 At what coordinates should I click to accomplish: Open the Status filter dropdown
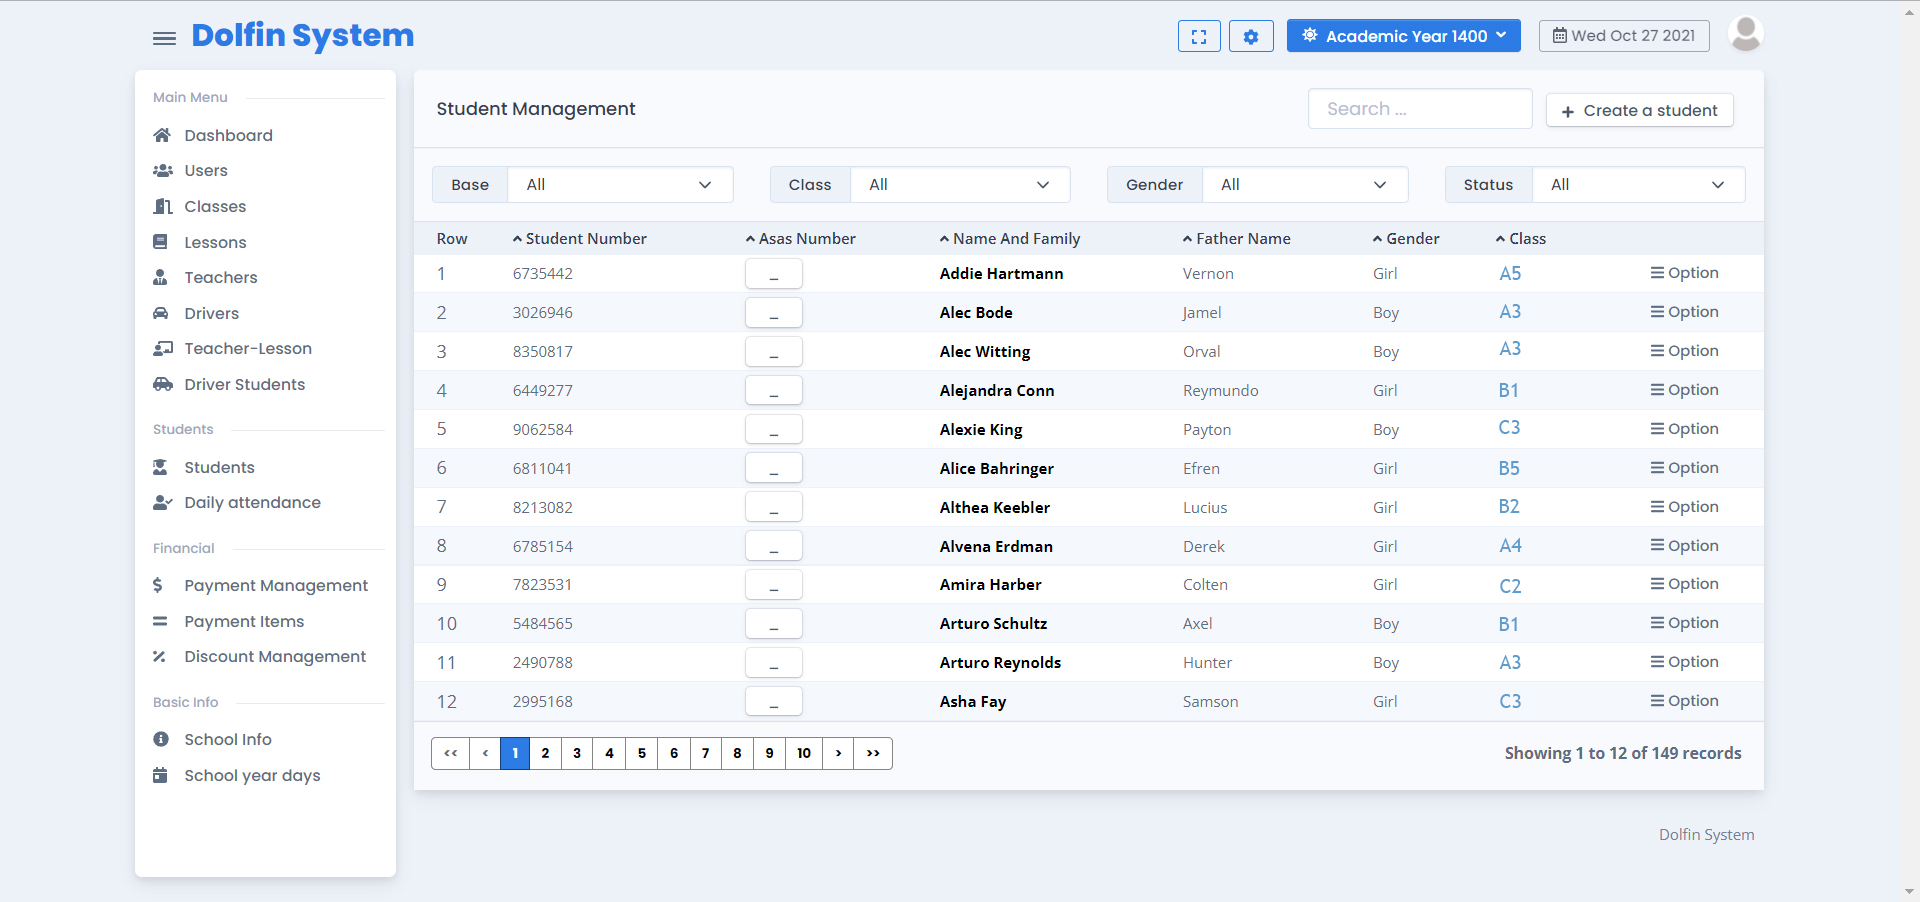click(1638, 185)
